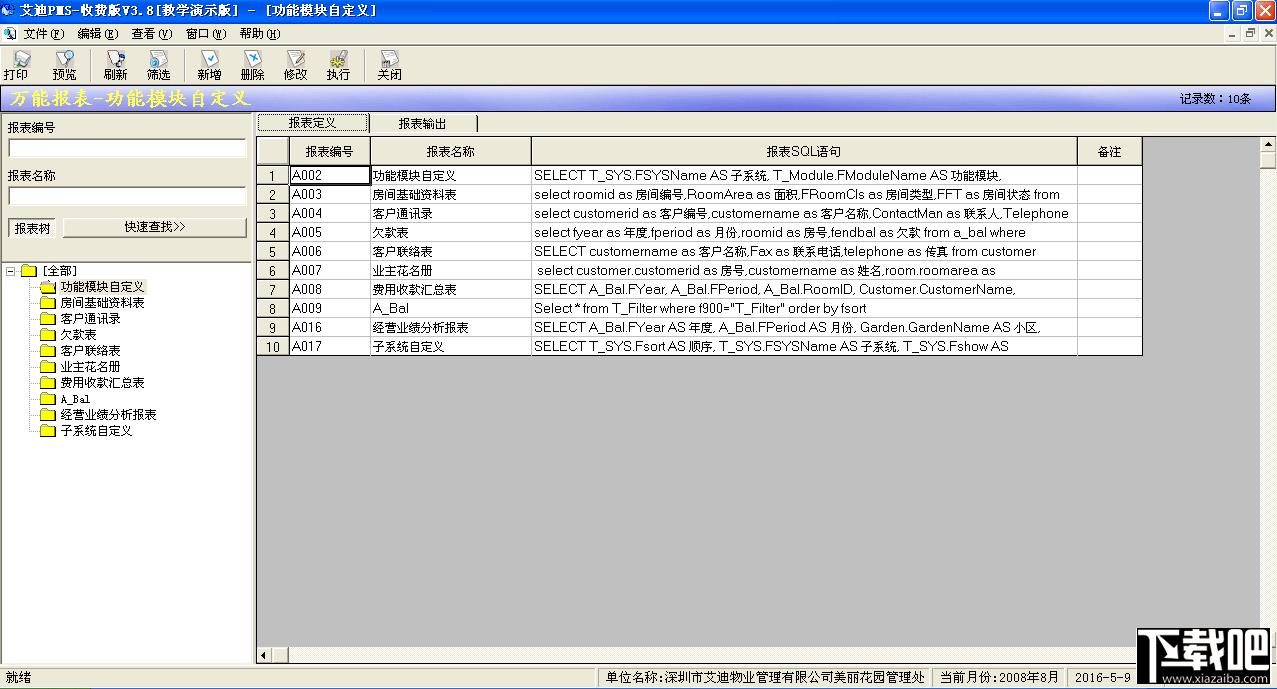Image resolution: width=1277 pixels, height=689 pixels.
Task: Click the 报表名称 column header
Action: (x=450, y=152)
